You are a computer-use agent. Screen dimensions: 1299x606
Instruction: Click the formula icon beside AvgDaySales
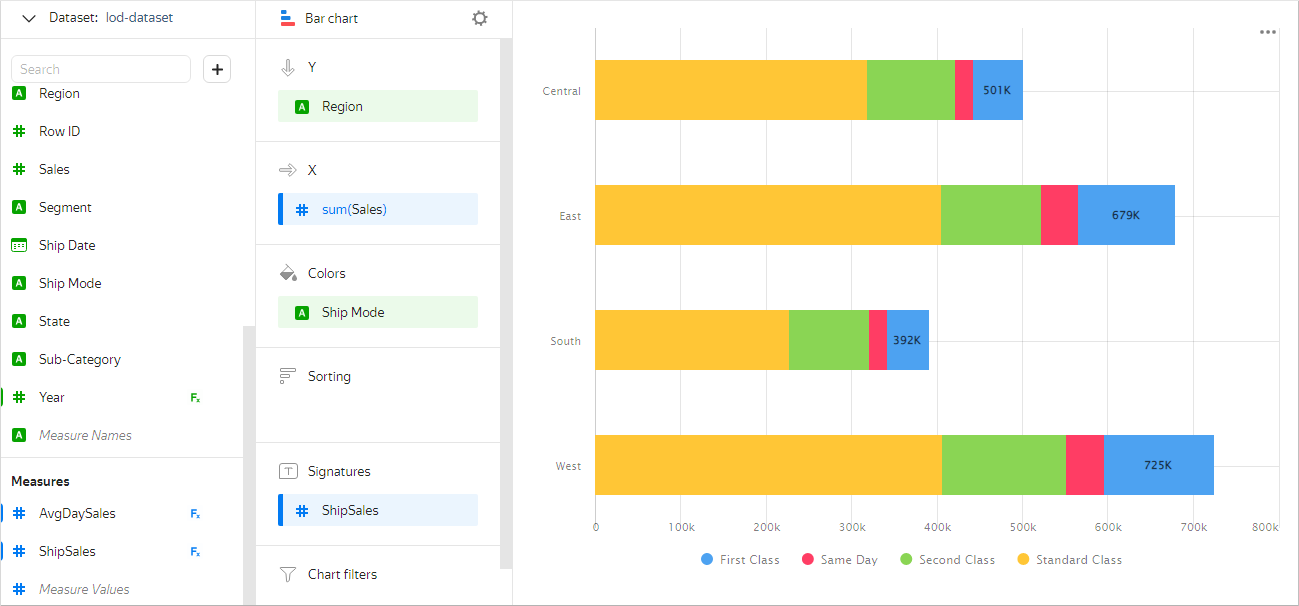(195, 514)
